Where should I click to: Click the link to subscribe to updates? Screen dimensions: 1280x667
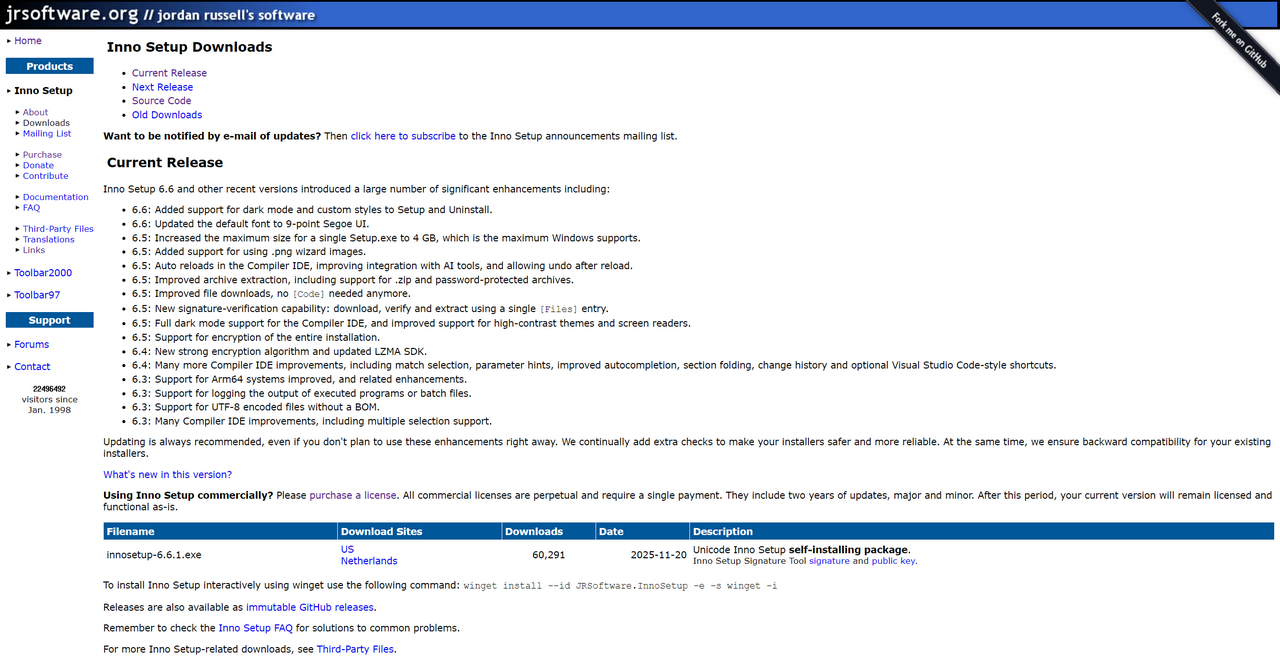[x=402, y=135]
